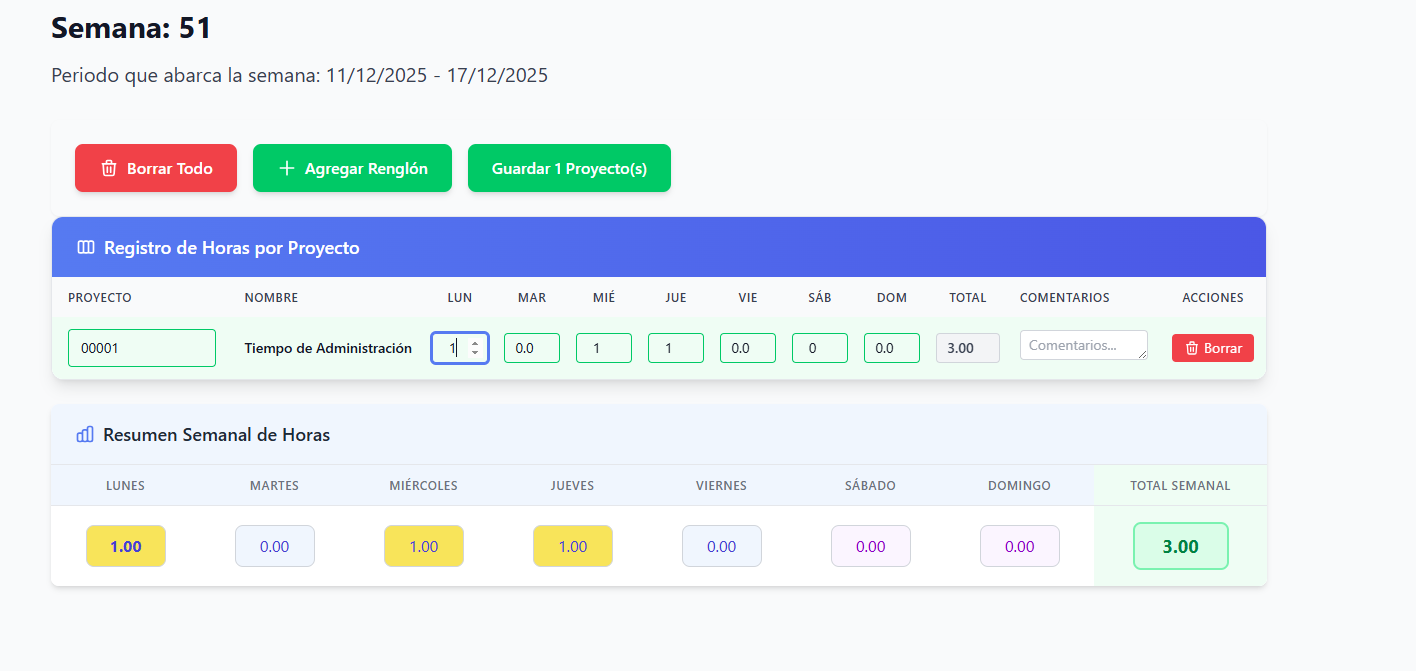The image size is (1416, 671).
Task: Select the JUE hours input
Action: [x=675, y=348]
